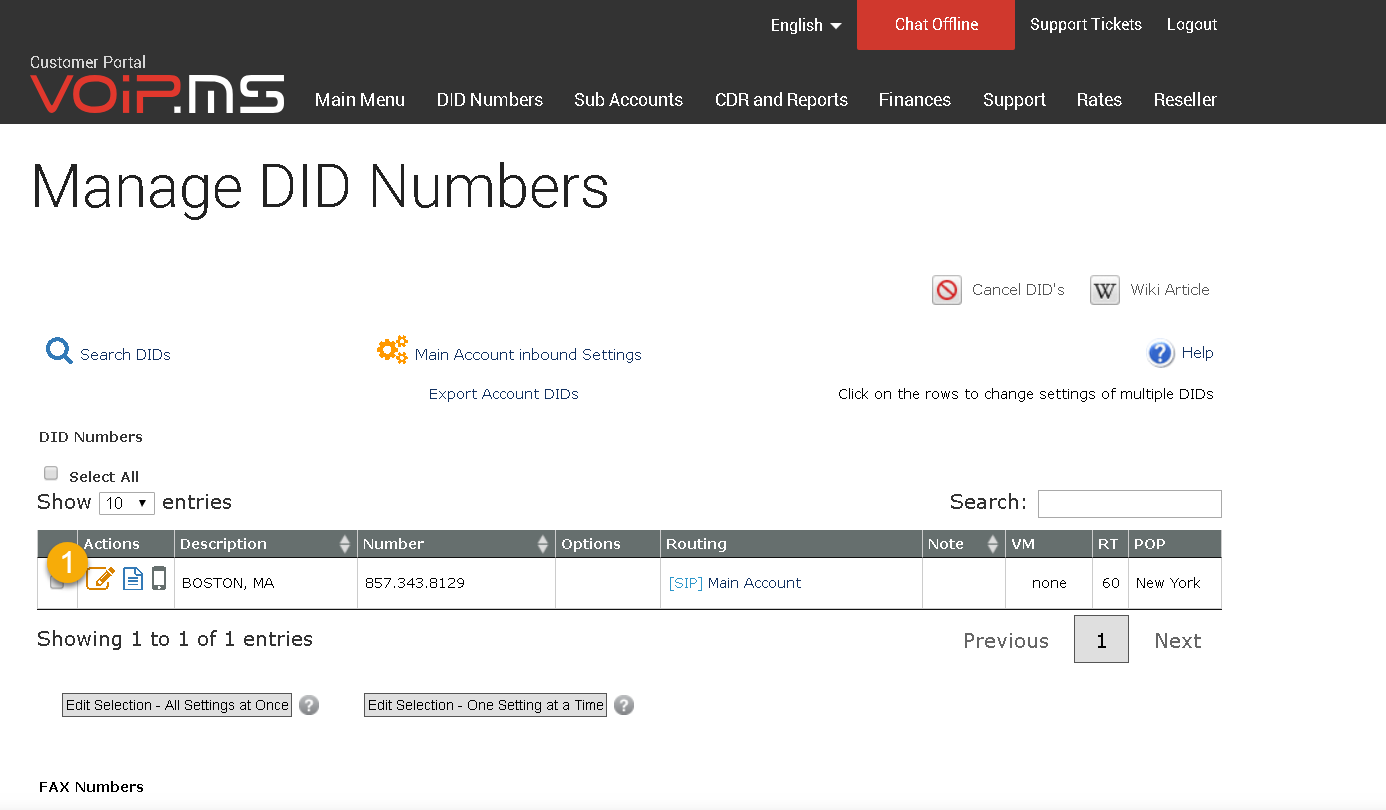Tick the checkbox for the Boston DID row
1386x810 pixels.
(57, 582)
